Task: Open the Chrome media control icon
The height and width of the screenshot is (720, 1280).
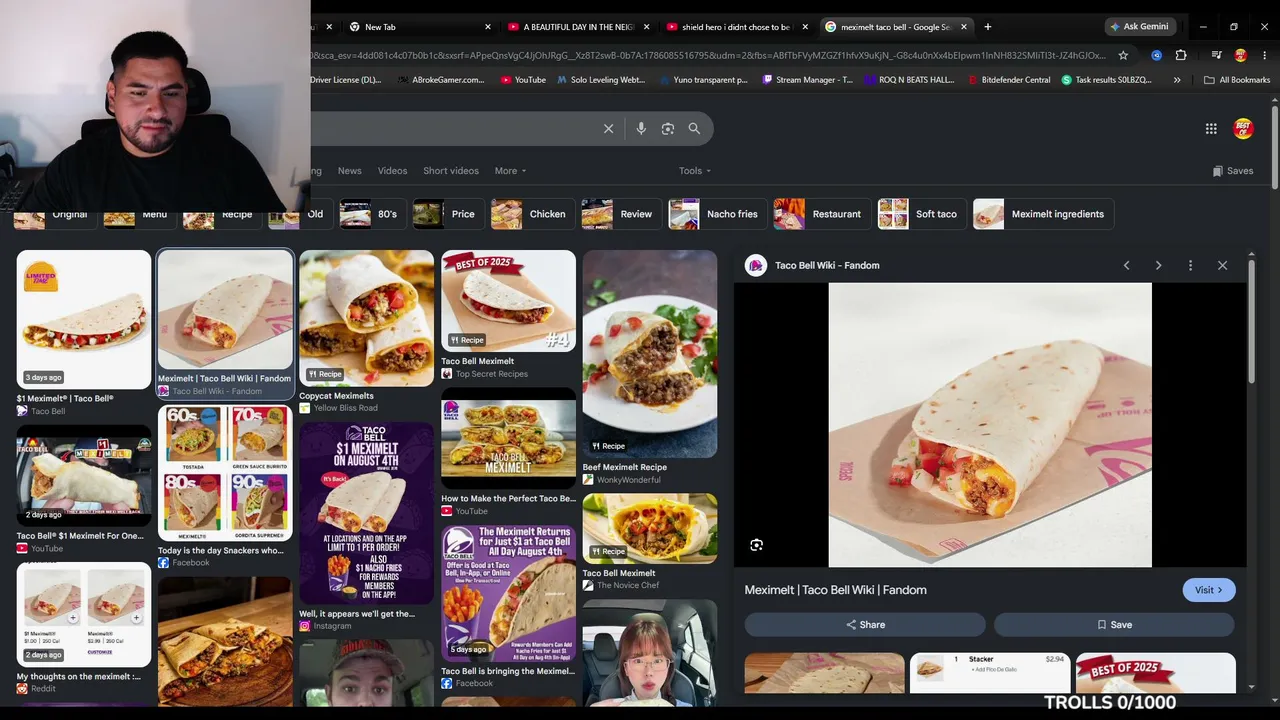Action: (x=1216, y=55)
